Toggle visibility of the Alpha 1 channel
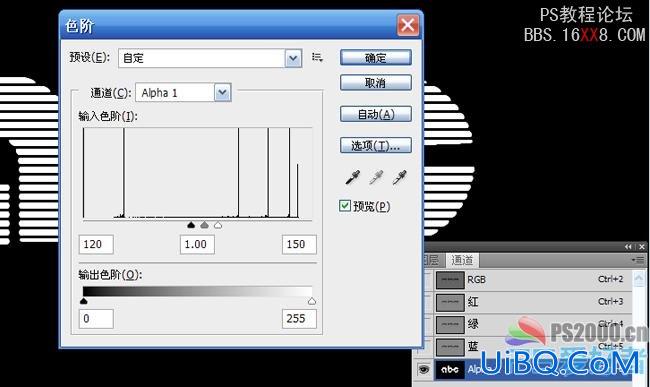The image size is (650, 387). (423, 369)
